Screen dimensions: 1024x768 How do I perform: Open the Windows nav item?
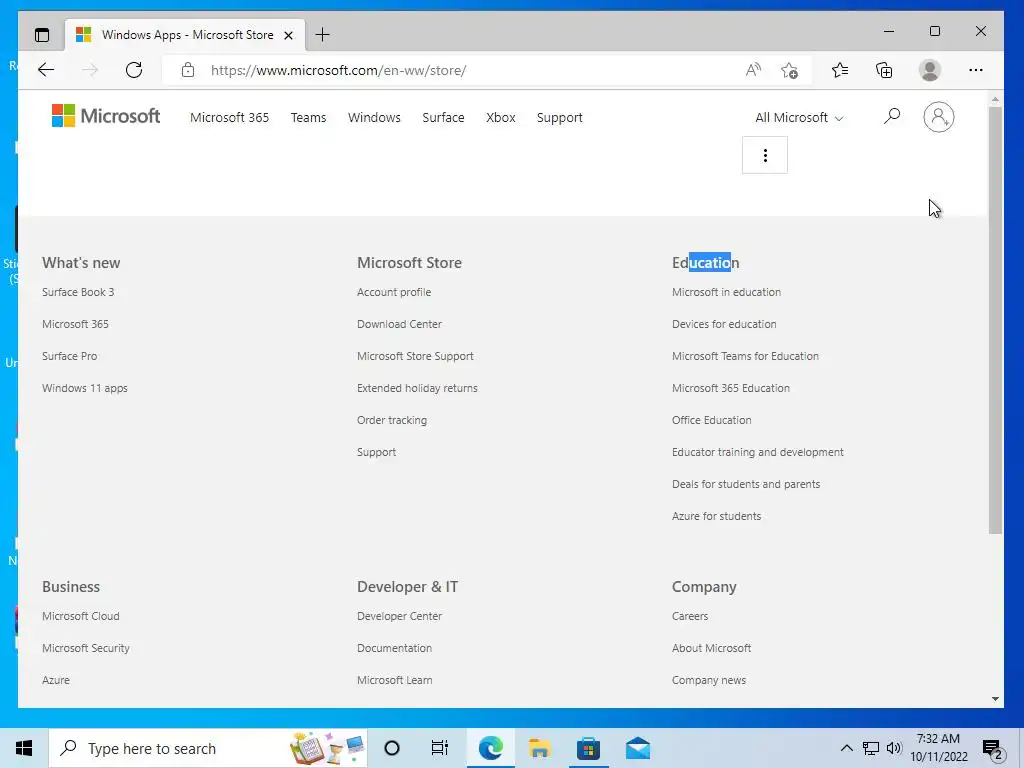click(374, 118)
